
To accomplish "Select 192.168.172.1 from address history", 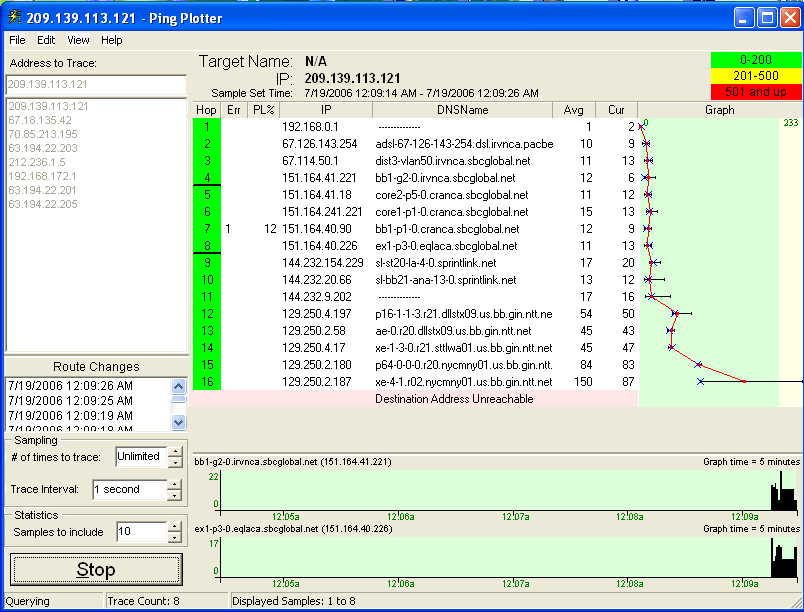I will (x=42, y=176).
